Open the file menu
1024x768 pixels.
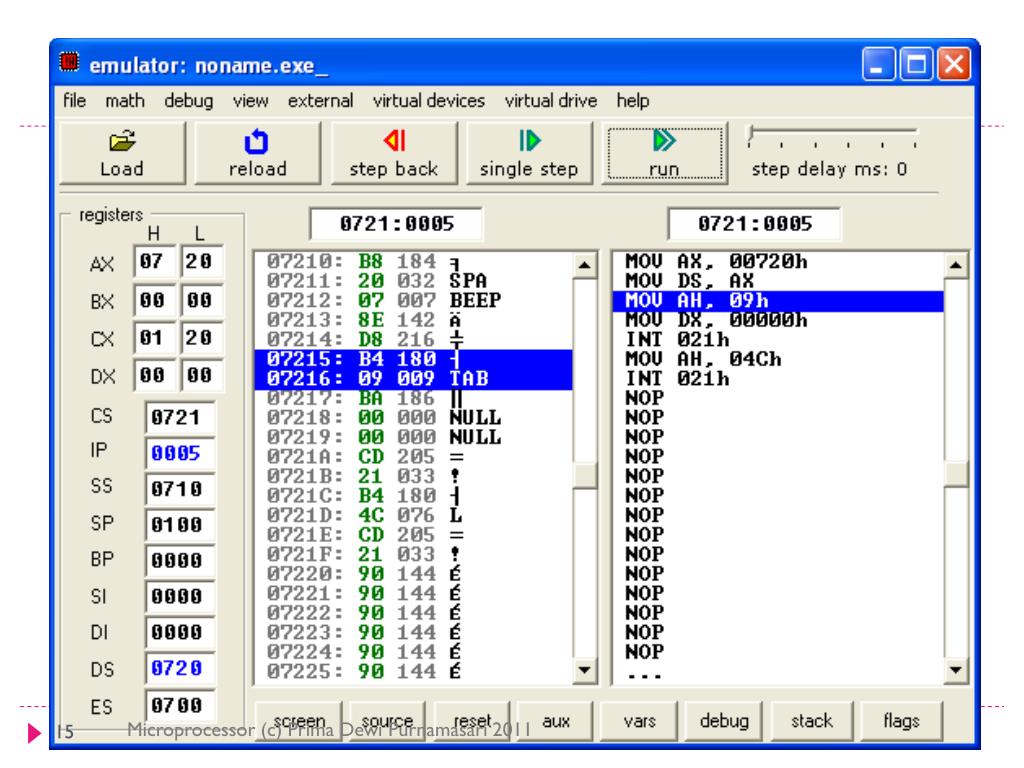[x=74, y=101]
